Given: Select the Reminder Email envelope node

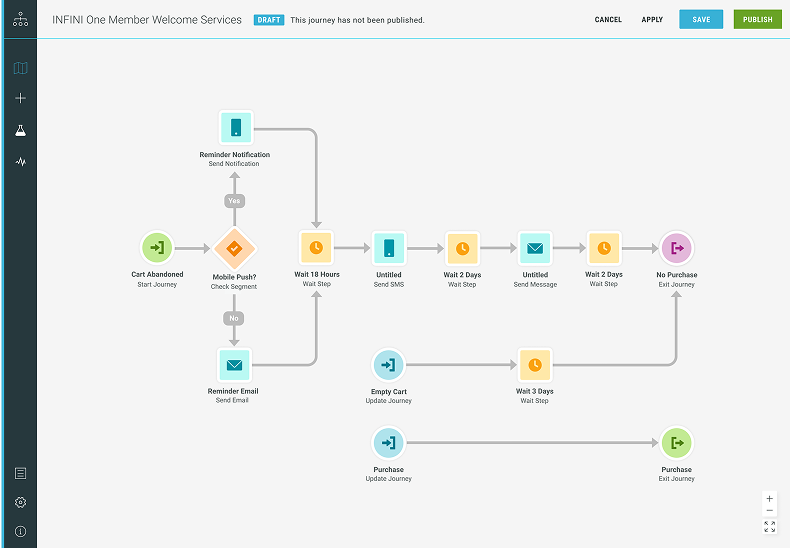Looking at the screenshot, I should tap(234, 364).
